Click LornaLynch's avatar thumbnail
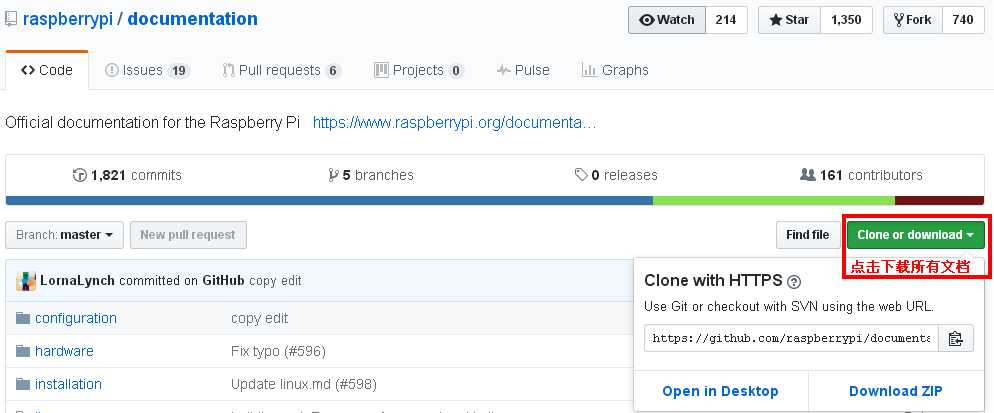Viewport: 994px width, 413px height. pyautogui.click(x=26, y=281)
